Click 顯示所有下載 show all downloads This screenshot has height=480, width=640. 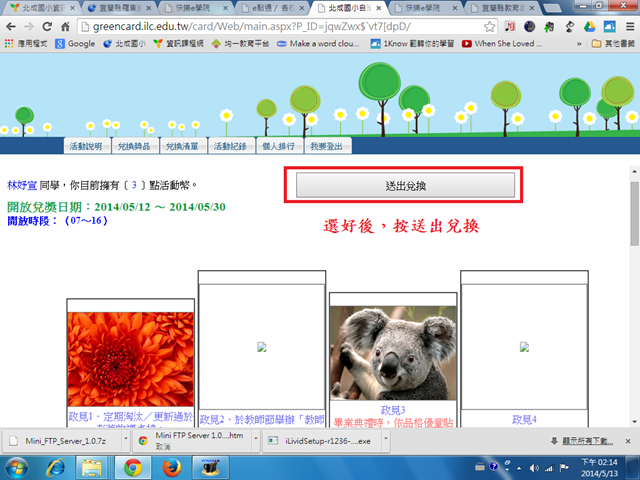(585, 441)
